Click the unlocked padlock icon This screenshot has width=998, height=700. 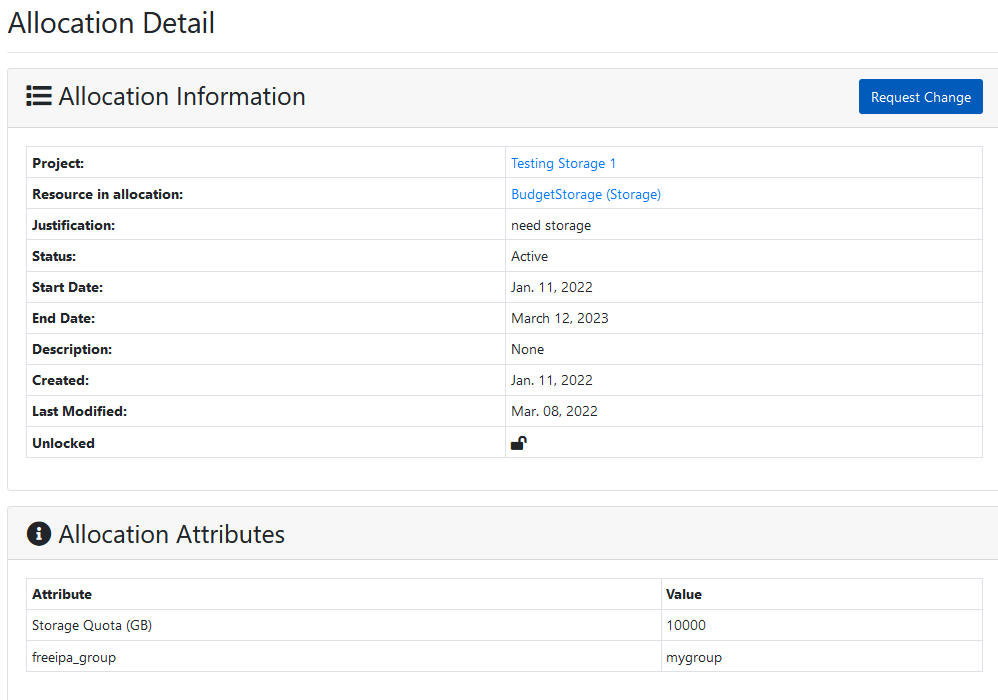[519, 443]
